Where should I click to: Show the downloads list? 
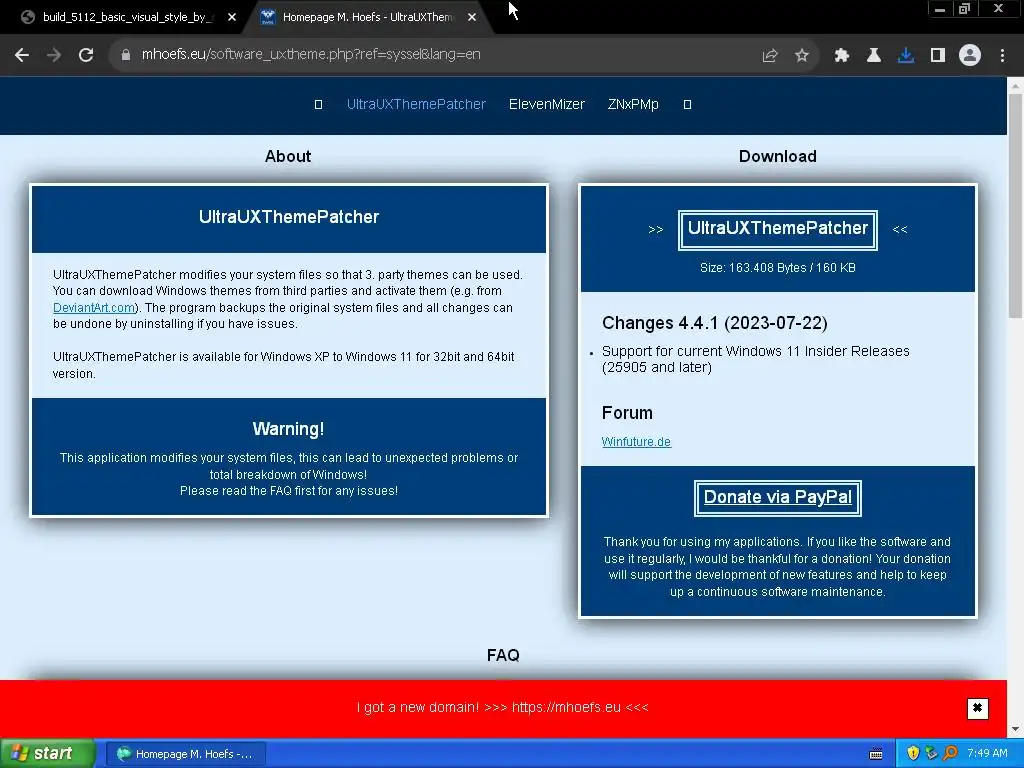coord(905,56)
